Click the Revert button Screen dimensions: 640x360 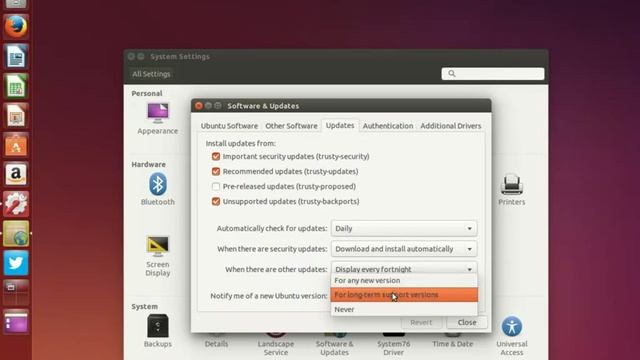click(x=421, y=322)
